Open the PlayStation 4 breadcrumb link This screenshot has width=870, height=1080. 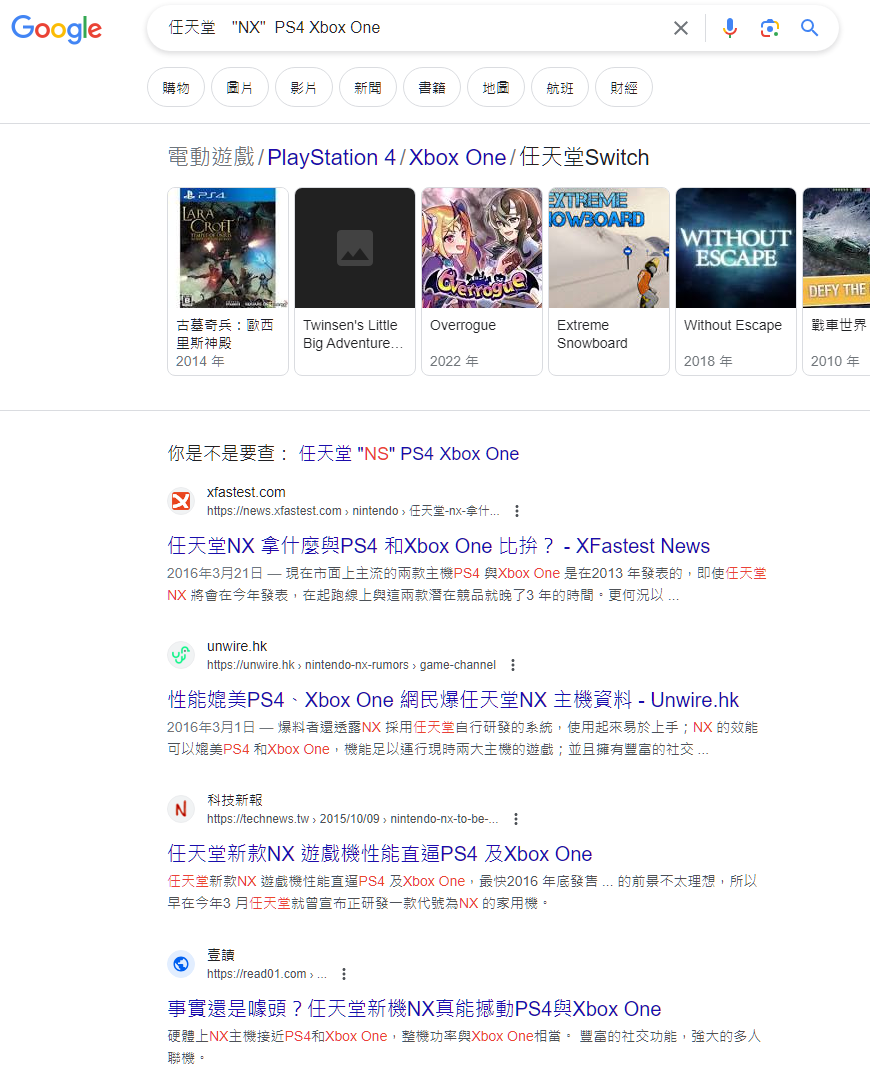pyautogui.click(x=331, y=157)
